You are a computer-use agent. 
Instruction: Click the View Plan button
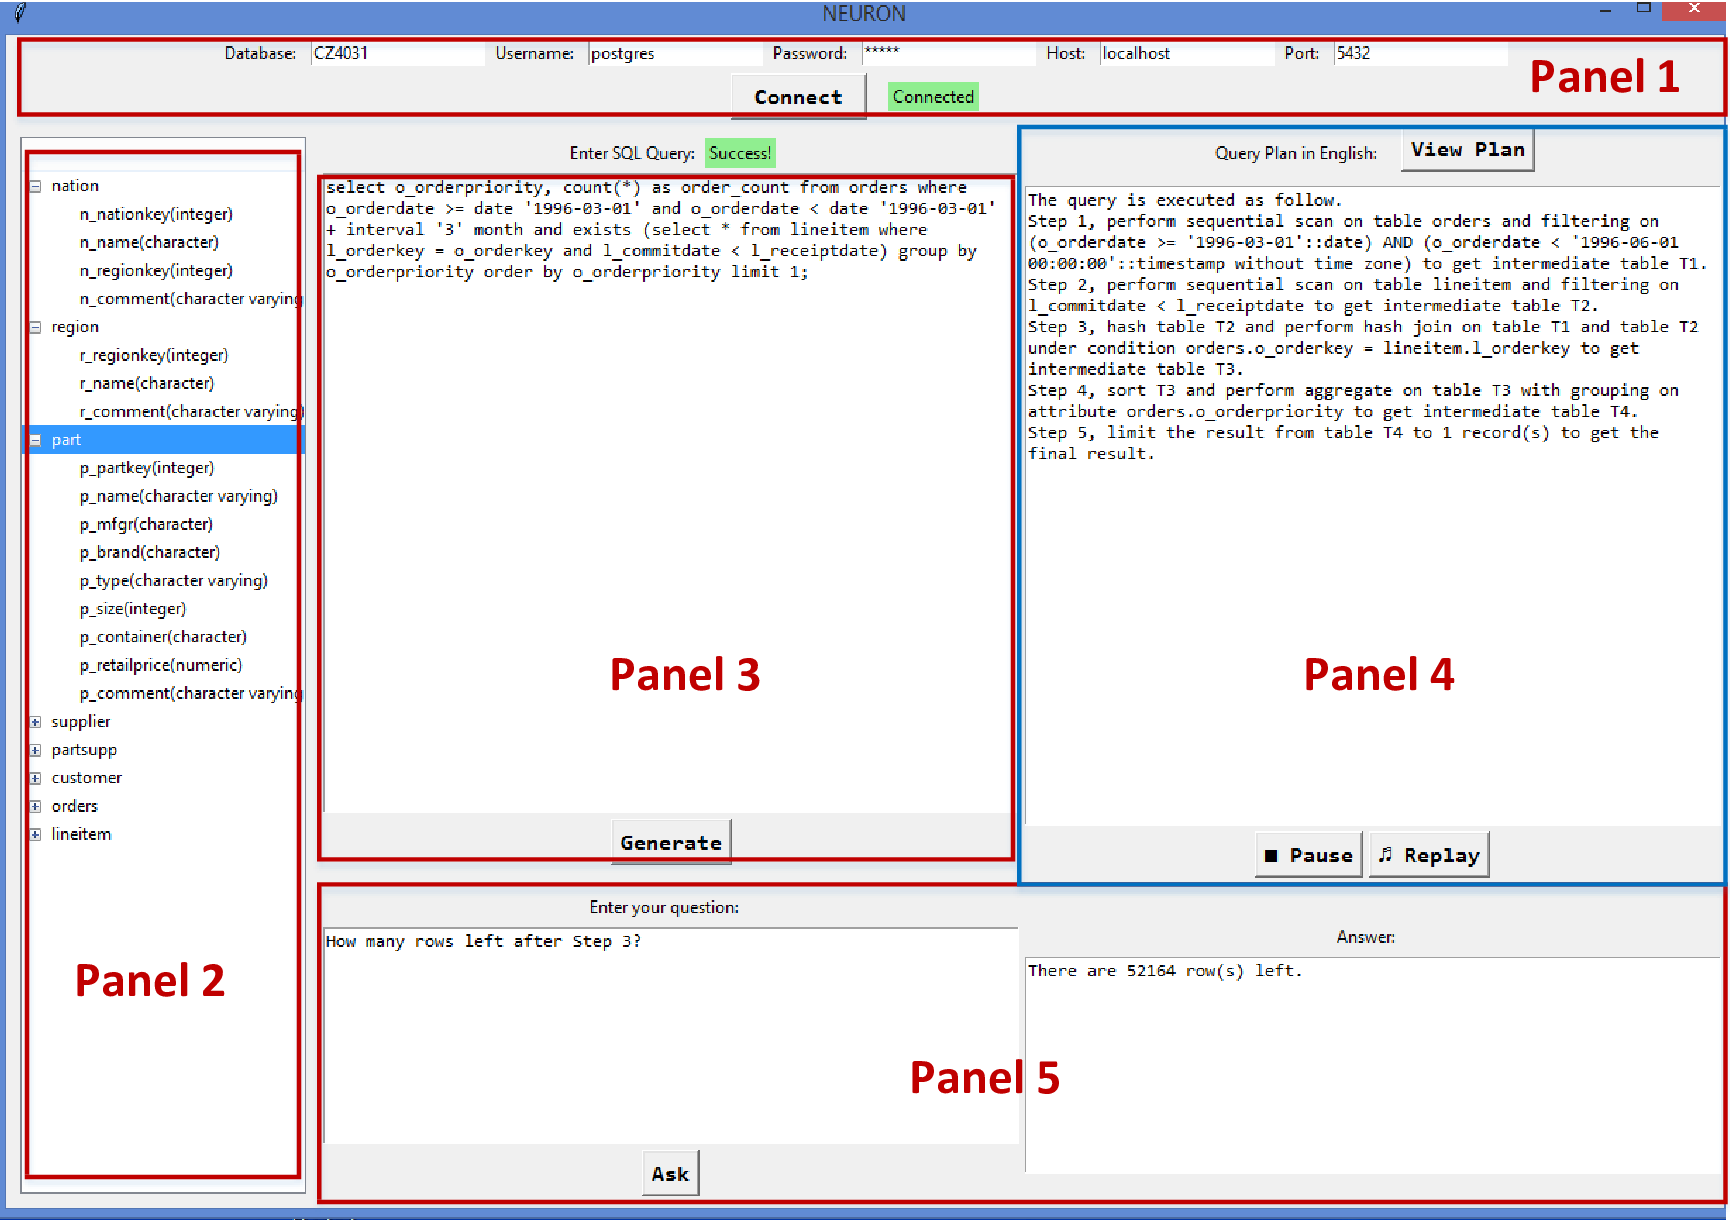coord(1466,150)
